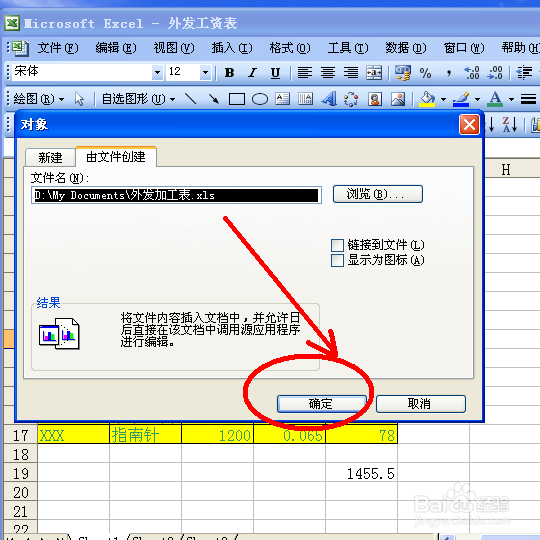Click the workbook icon beside 文件 menu
The height and width of the screenshot is (540, 540).
click(20, 48)
